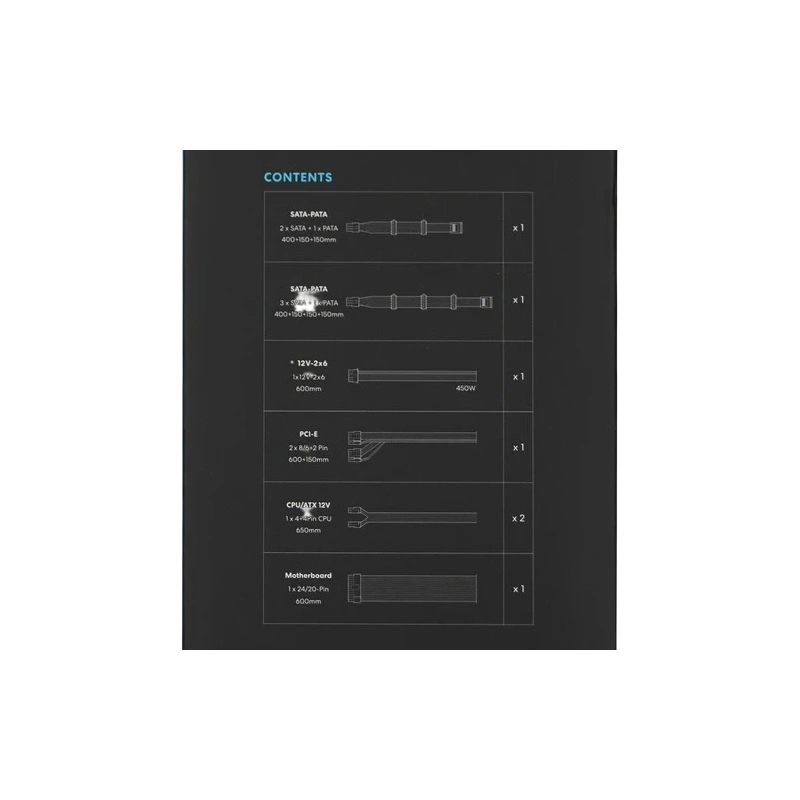Click the '1x12V-2x6' description text
The height and width of the screenshot is (800, 800).
point(309,377)
